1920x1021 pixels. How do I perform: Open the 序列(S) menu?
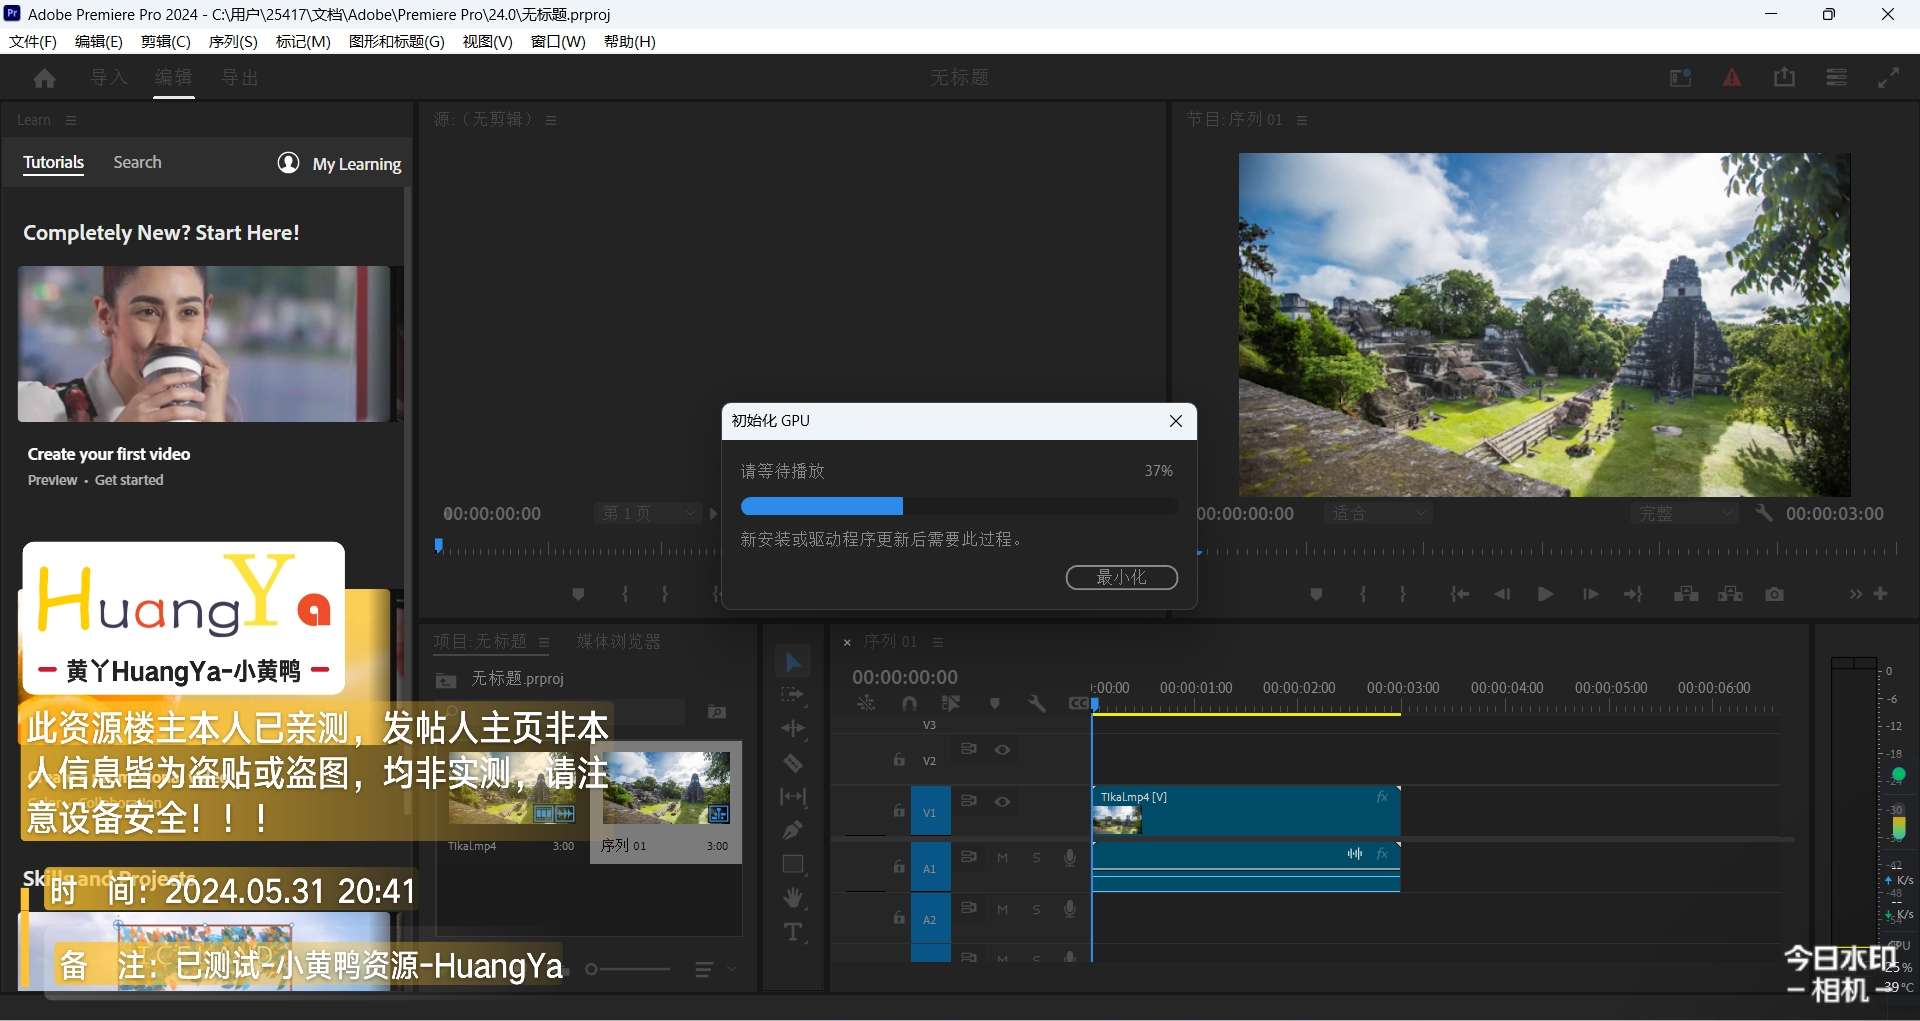pyautogui.click(x=233, y=41)
